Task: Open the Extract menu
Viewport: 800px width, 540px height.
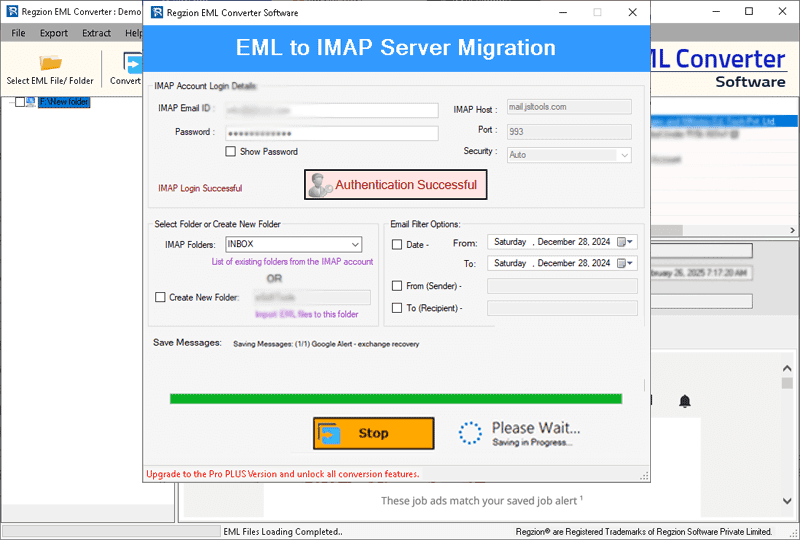Action: coord(96,33)
